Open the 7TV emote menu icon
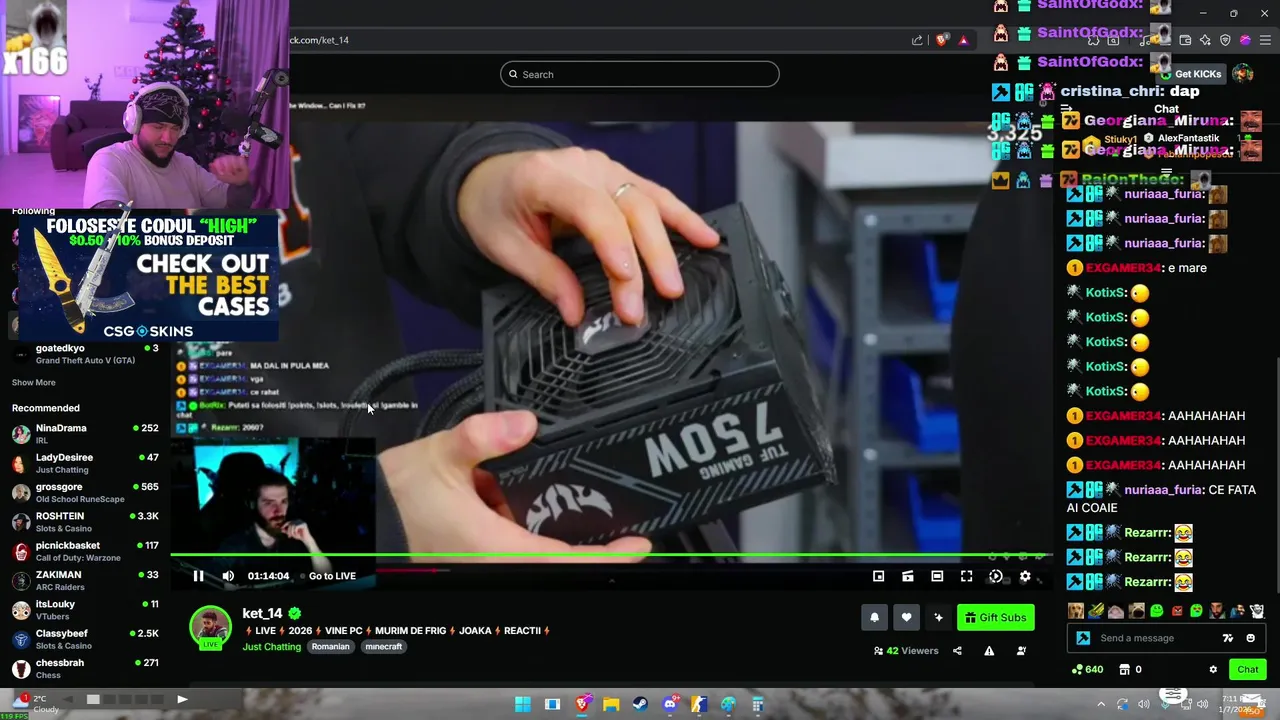The width and height of the screenshot is (1280, 720). point(1228,638)
